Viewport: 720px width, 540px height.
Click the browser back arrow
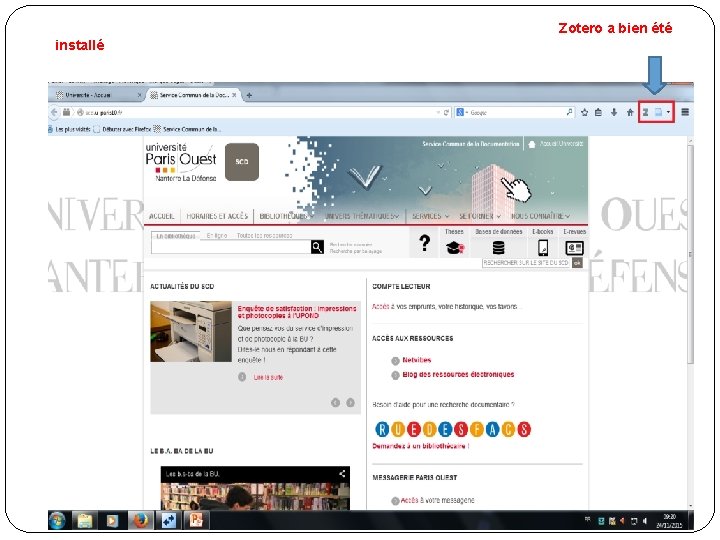click(x=54, y=112)
